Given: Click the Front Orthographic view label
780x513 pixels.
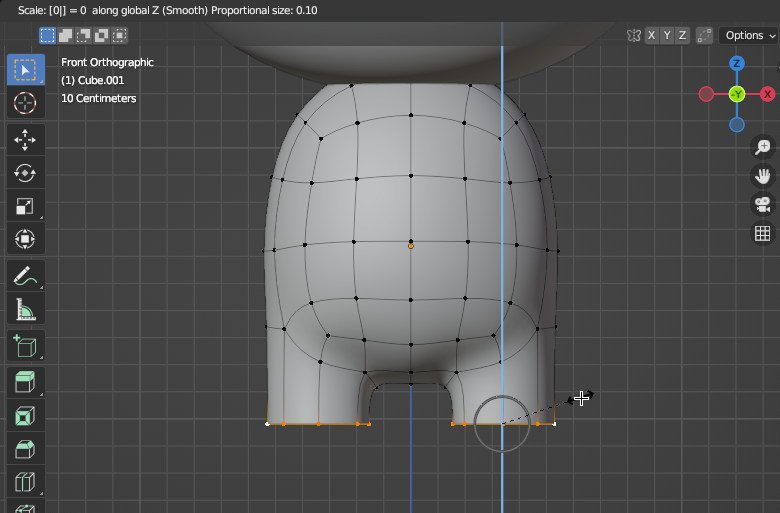Looking at the screenshot, I should click(x=107, y=62).
